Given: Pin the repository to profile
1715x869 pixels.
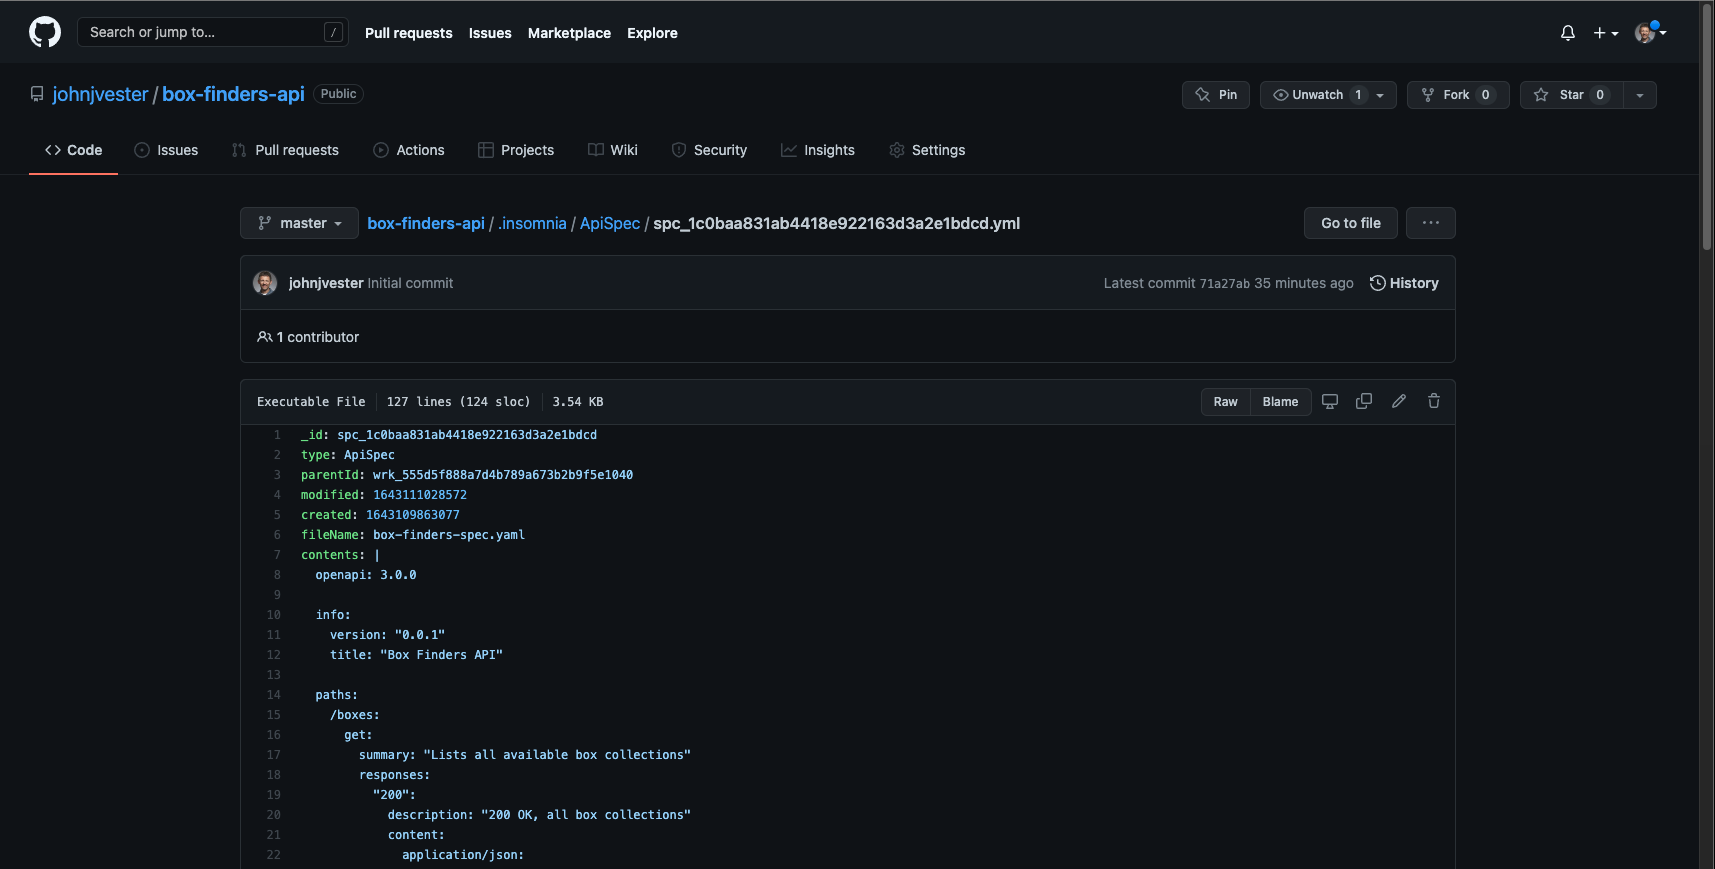Looking at the screenshot, I should pyautogui.click(x=1216, y=95).
